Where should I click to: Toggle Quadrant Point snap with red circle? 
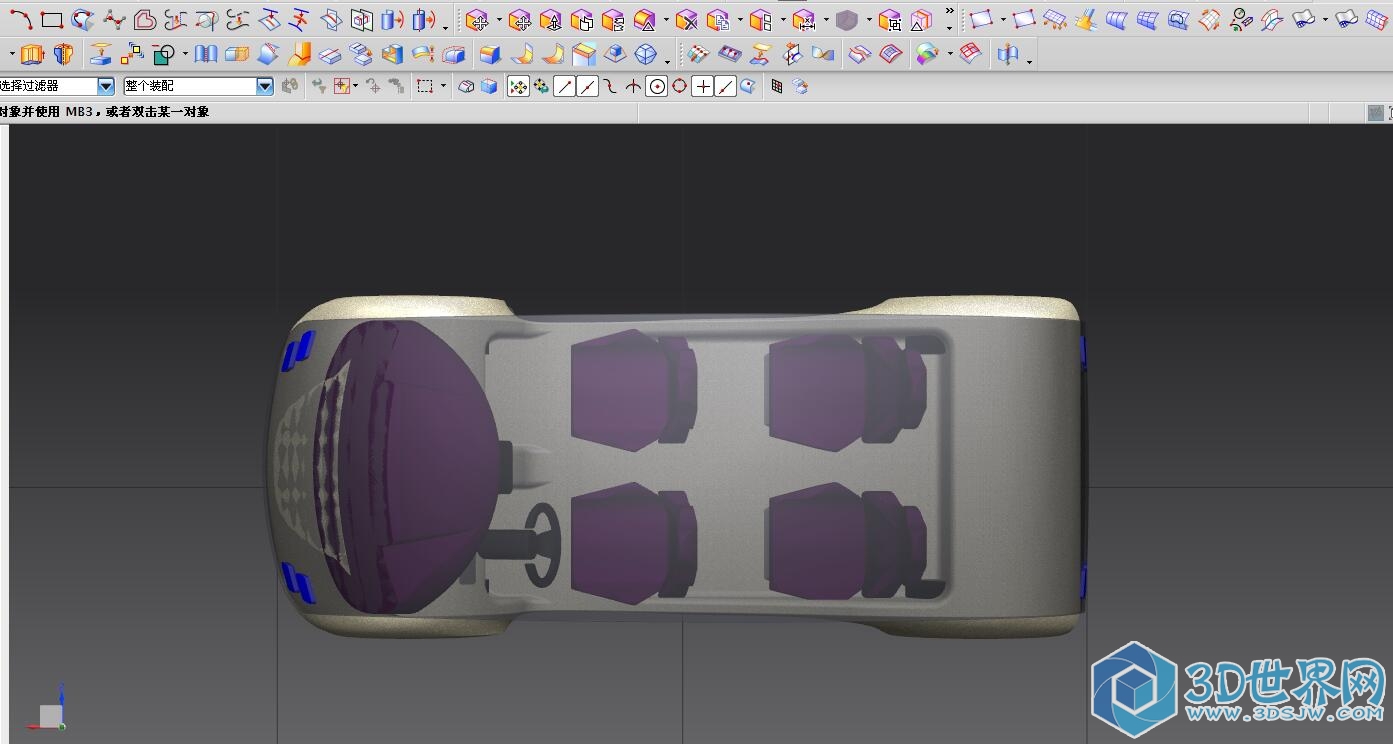(680, 87)
